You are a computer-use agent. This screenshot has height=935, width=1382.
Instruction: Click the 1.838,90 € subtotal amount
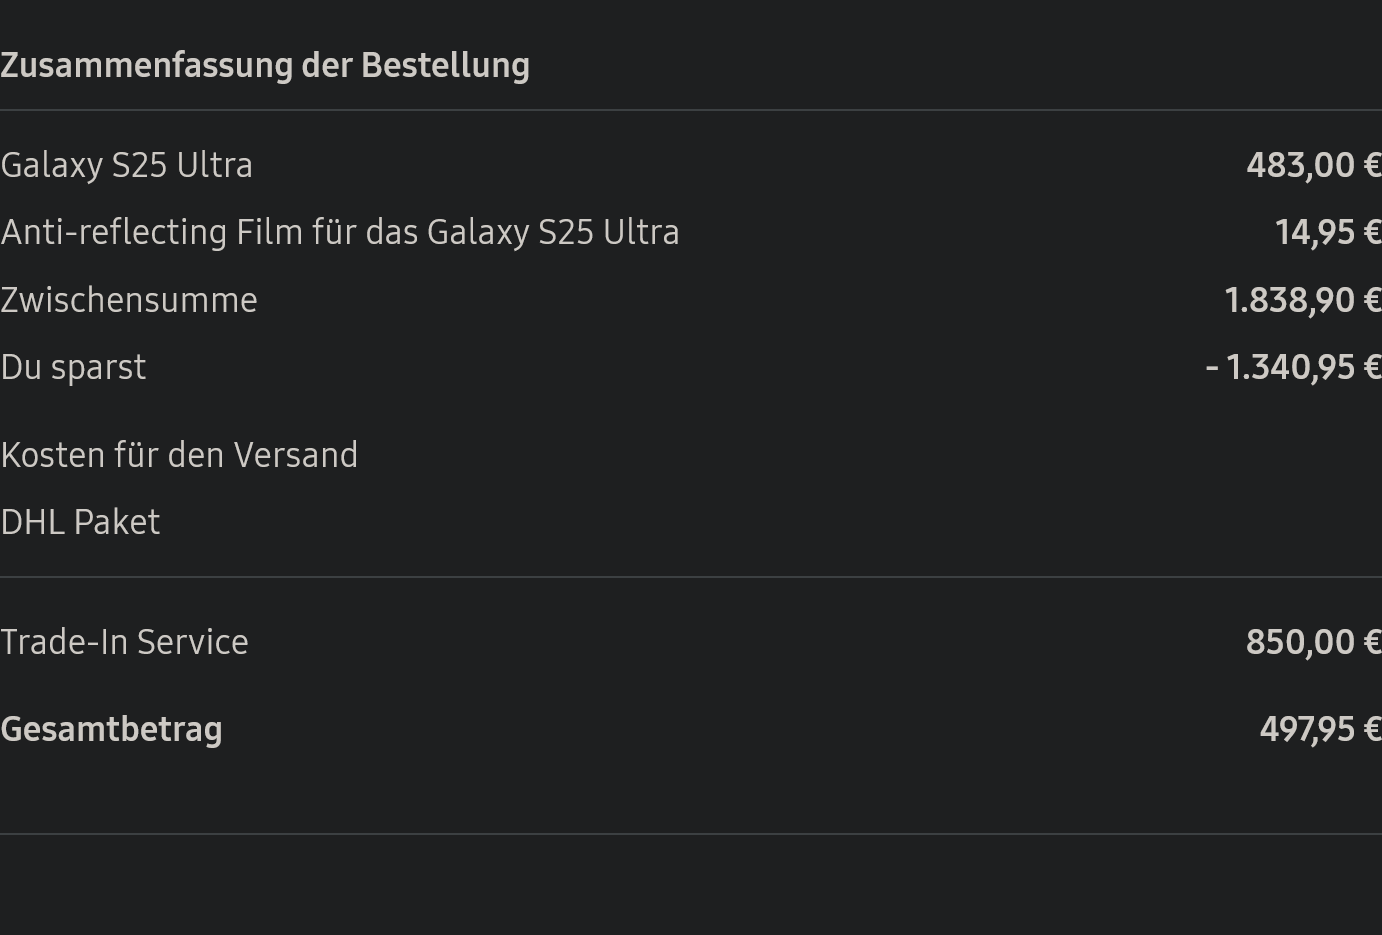pos(1303,300)
